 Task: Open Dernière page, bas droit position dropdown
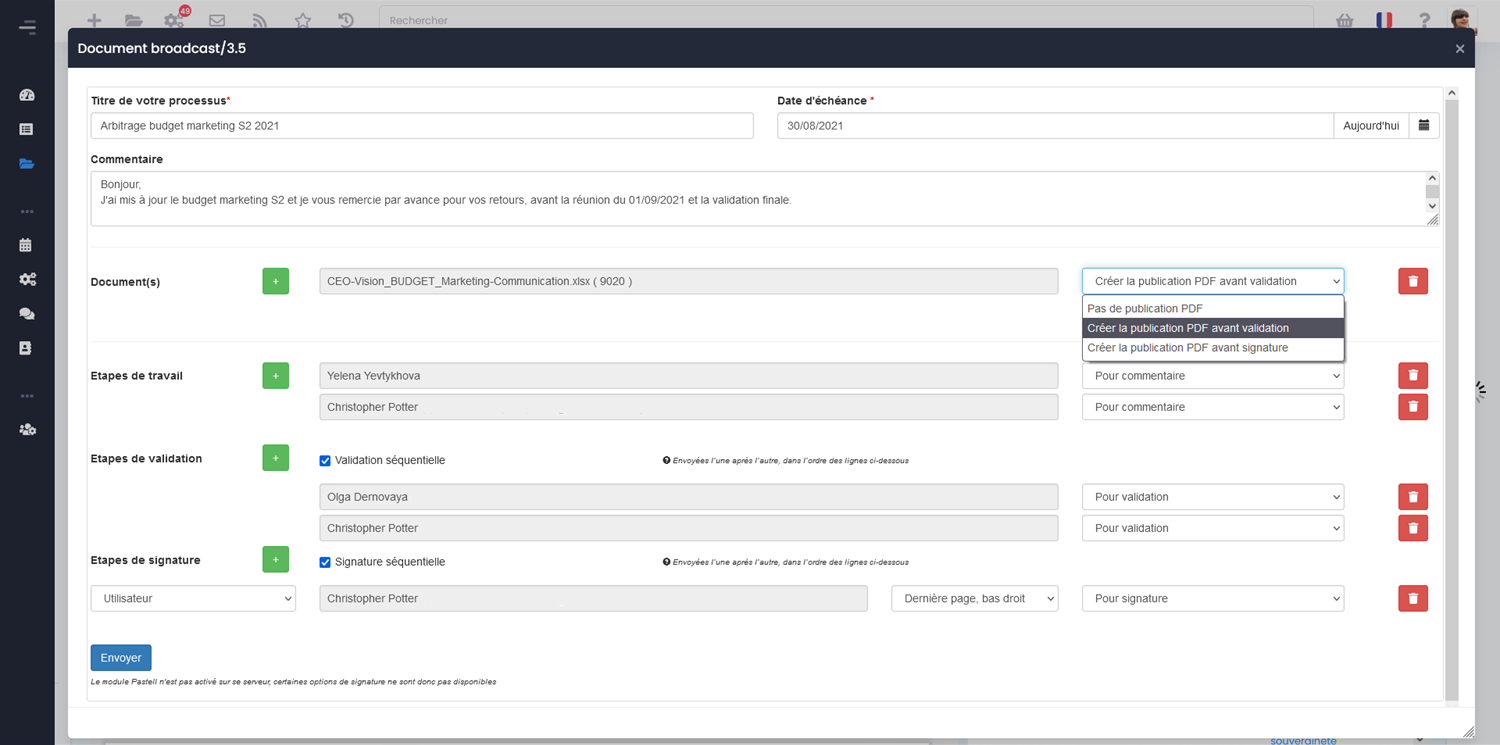[974, 598]
